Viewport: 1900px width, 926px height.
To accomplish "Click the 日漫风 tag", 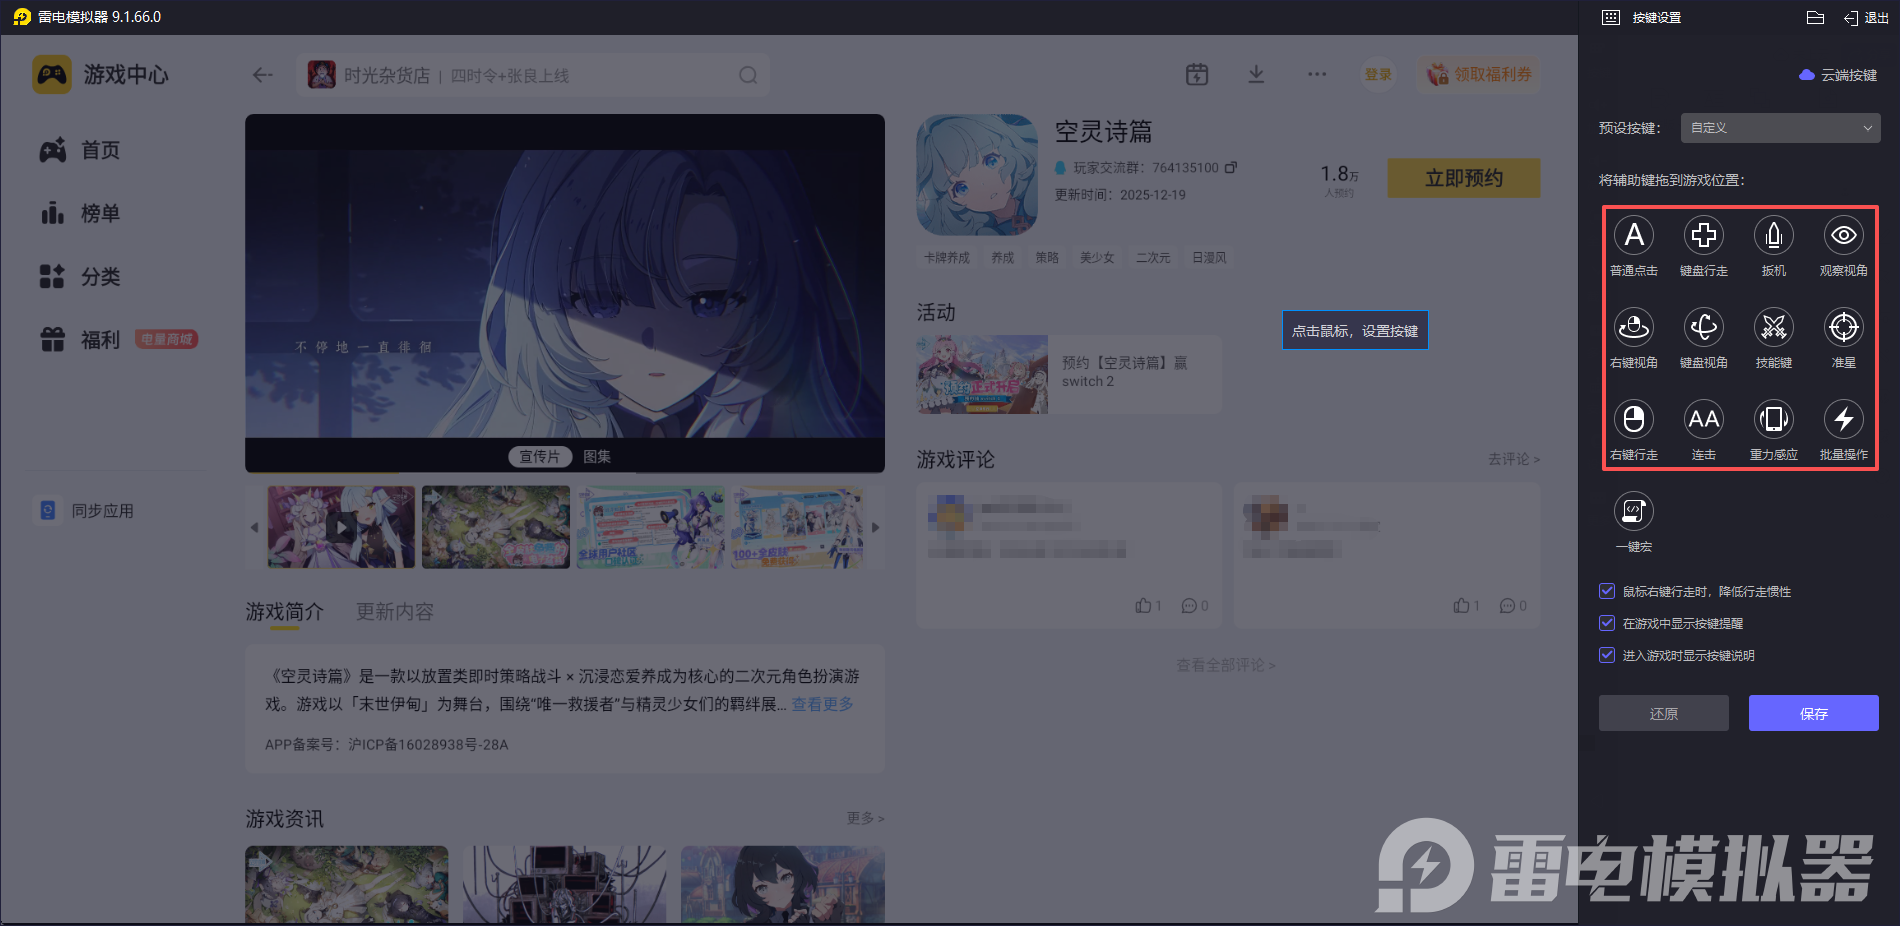I will click(x=1209, y=258).
